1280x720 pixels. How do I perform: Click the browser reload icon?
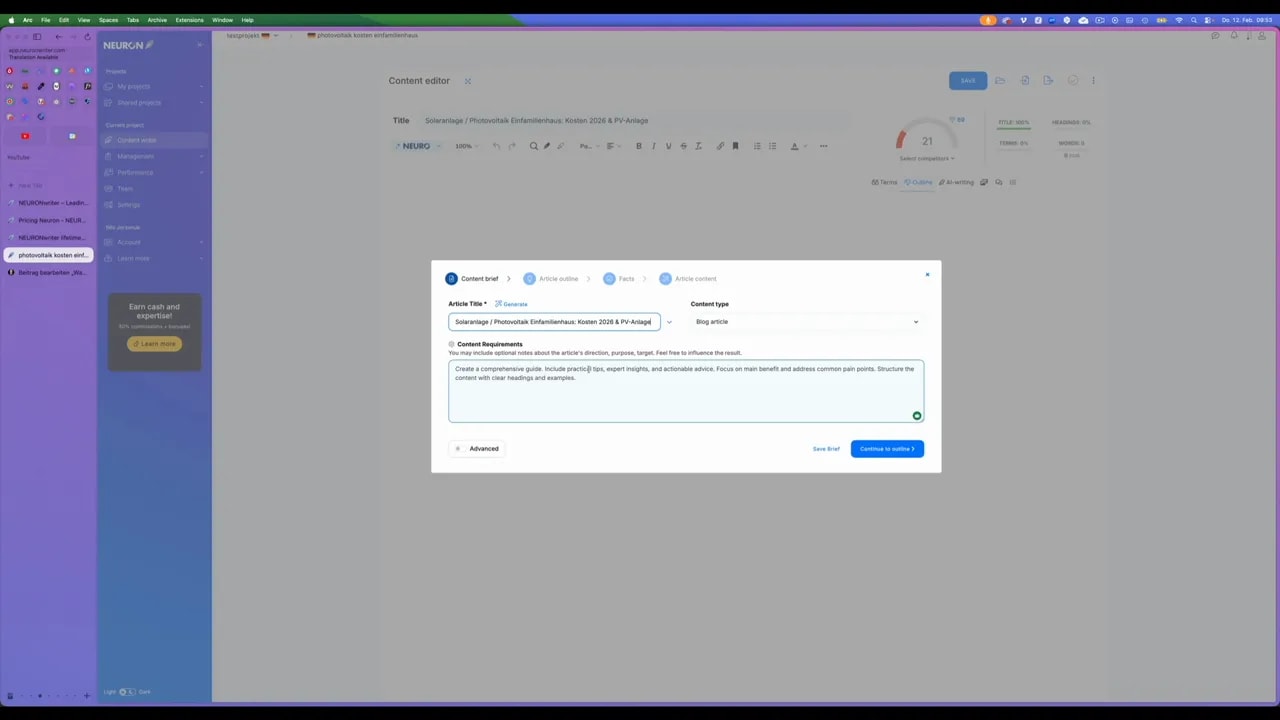point(87,37)
